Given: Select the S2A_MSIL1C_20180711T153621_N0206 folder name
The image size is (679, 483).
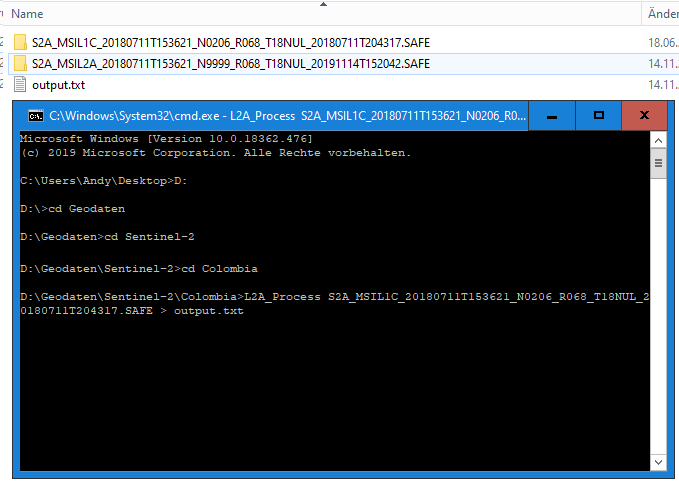Looking at the screenshot, I should tap(231, 42).
